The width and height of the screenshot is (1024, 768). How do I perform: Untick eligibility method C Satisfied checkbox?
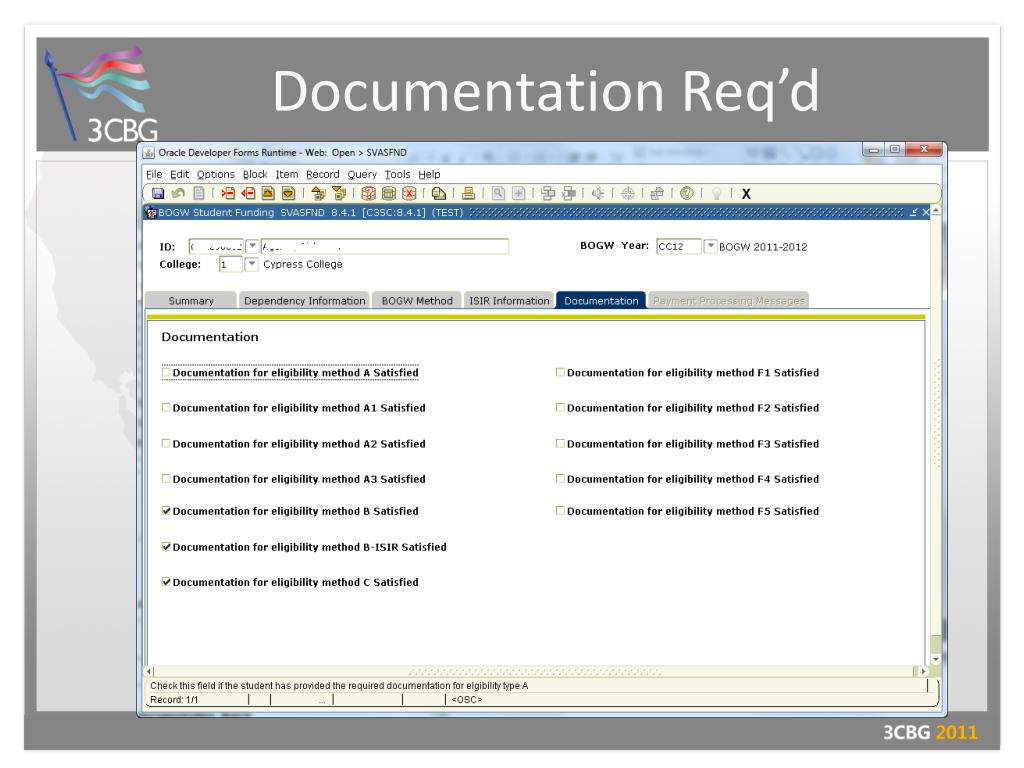point(167,582)
